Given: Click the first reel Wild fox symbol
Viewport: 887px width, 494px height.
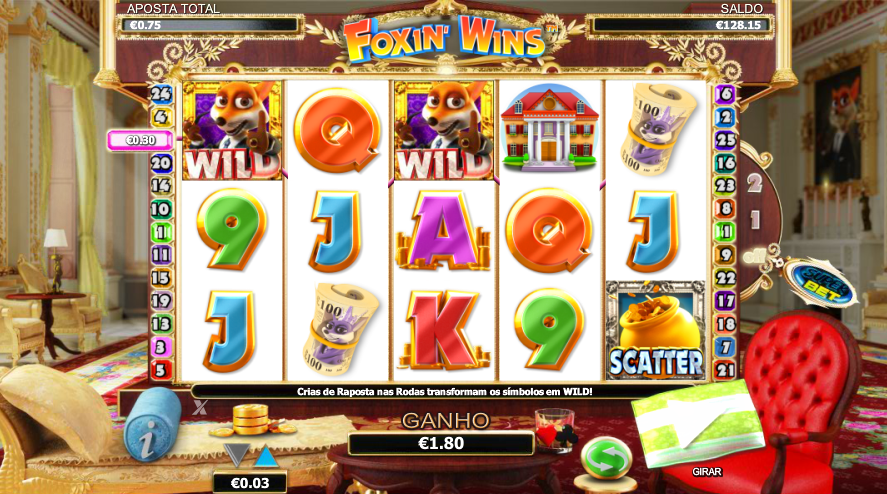Looking at the screenshot, I should (232, 130).
